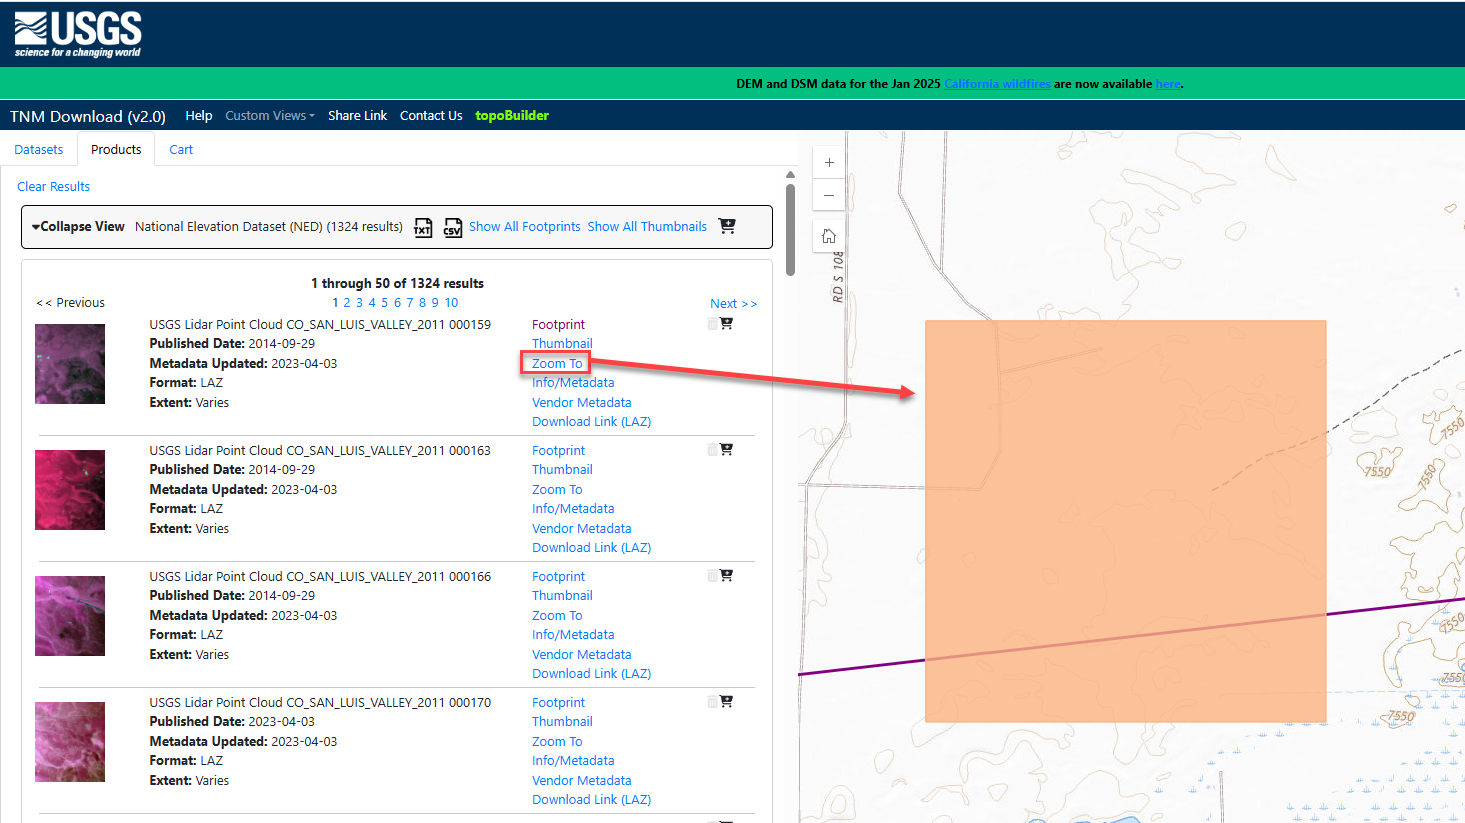Go to results page 2
1465x823 pixels.
(347, 303)
